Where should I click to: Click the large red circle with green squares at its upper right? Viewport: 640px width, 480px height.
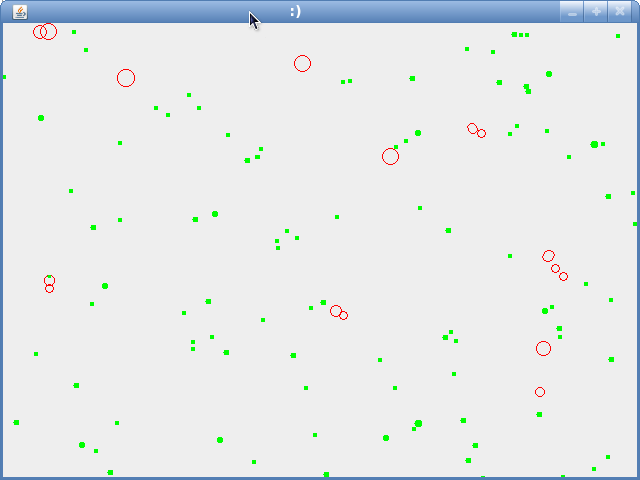tap(390, 156)
